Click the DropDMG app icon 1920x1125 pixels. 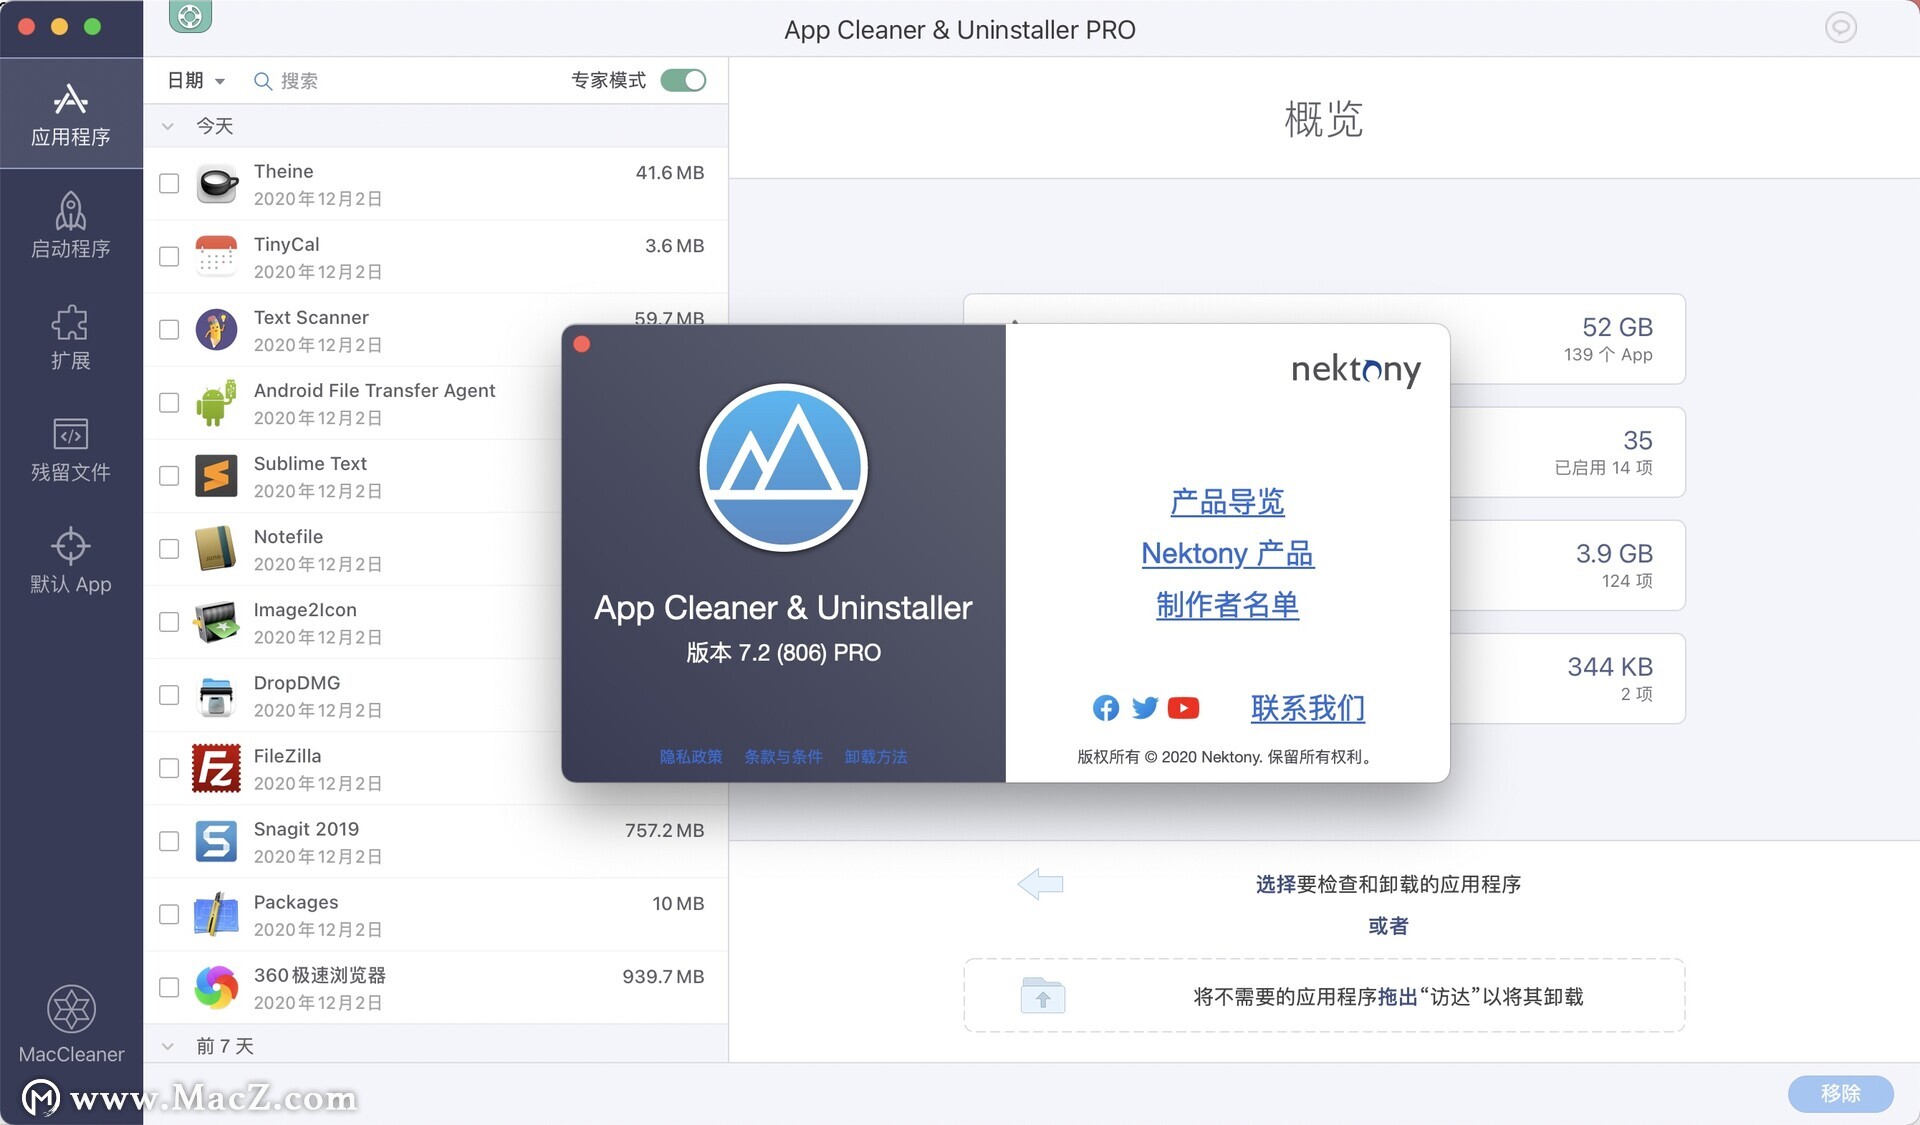tap(216, 695)
